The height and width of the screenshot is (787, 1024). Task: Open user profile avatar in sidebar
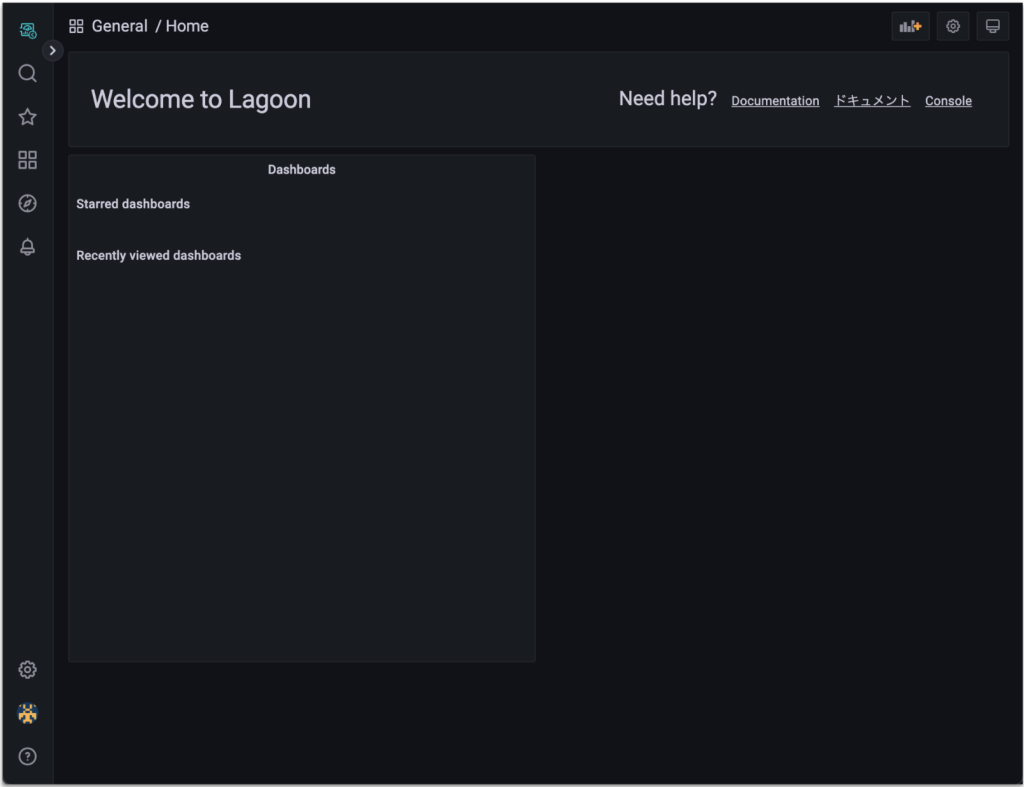27,713
